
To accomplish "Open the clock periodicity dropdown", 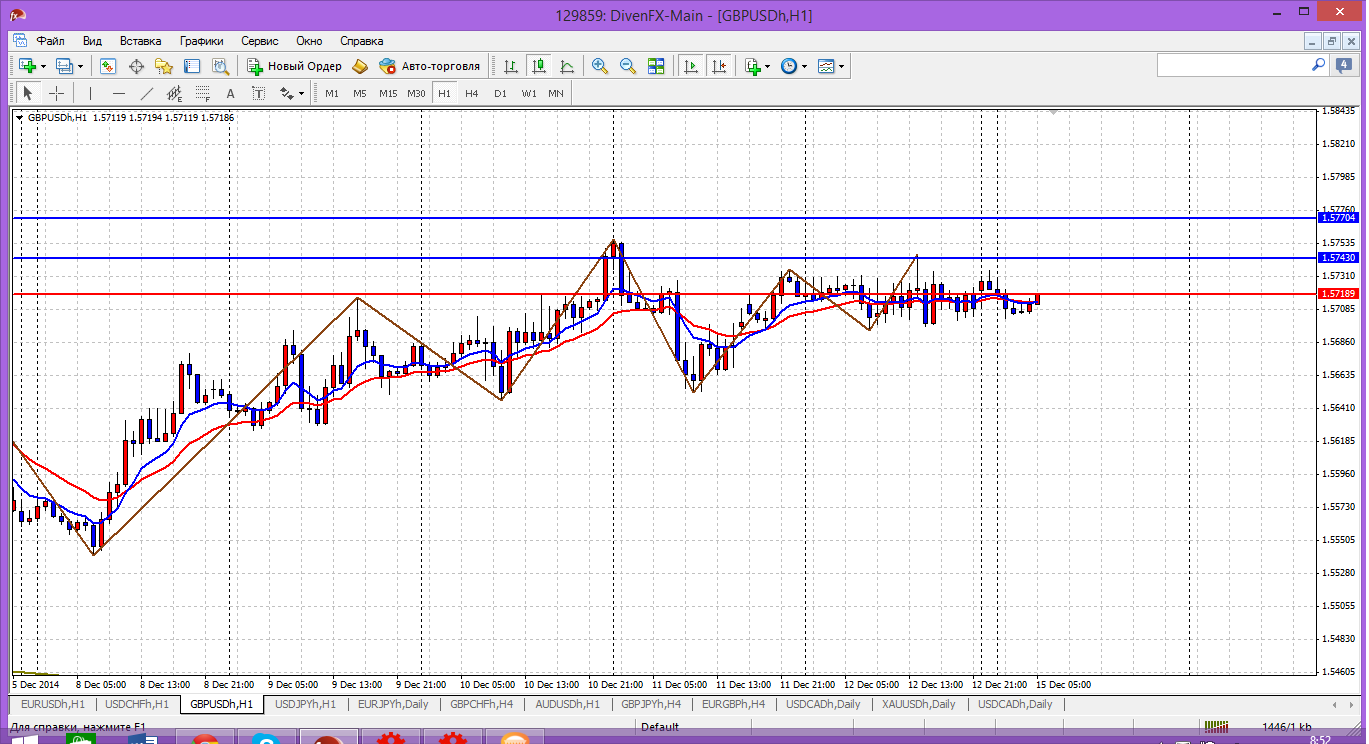I will pos(804,66).
